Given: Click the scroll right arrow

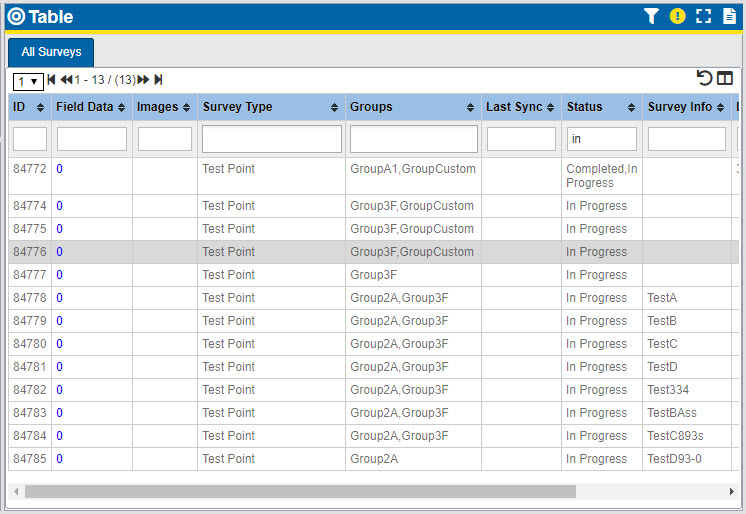Looking at the screenshot, I should point(732,491).
